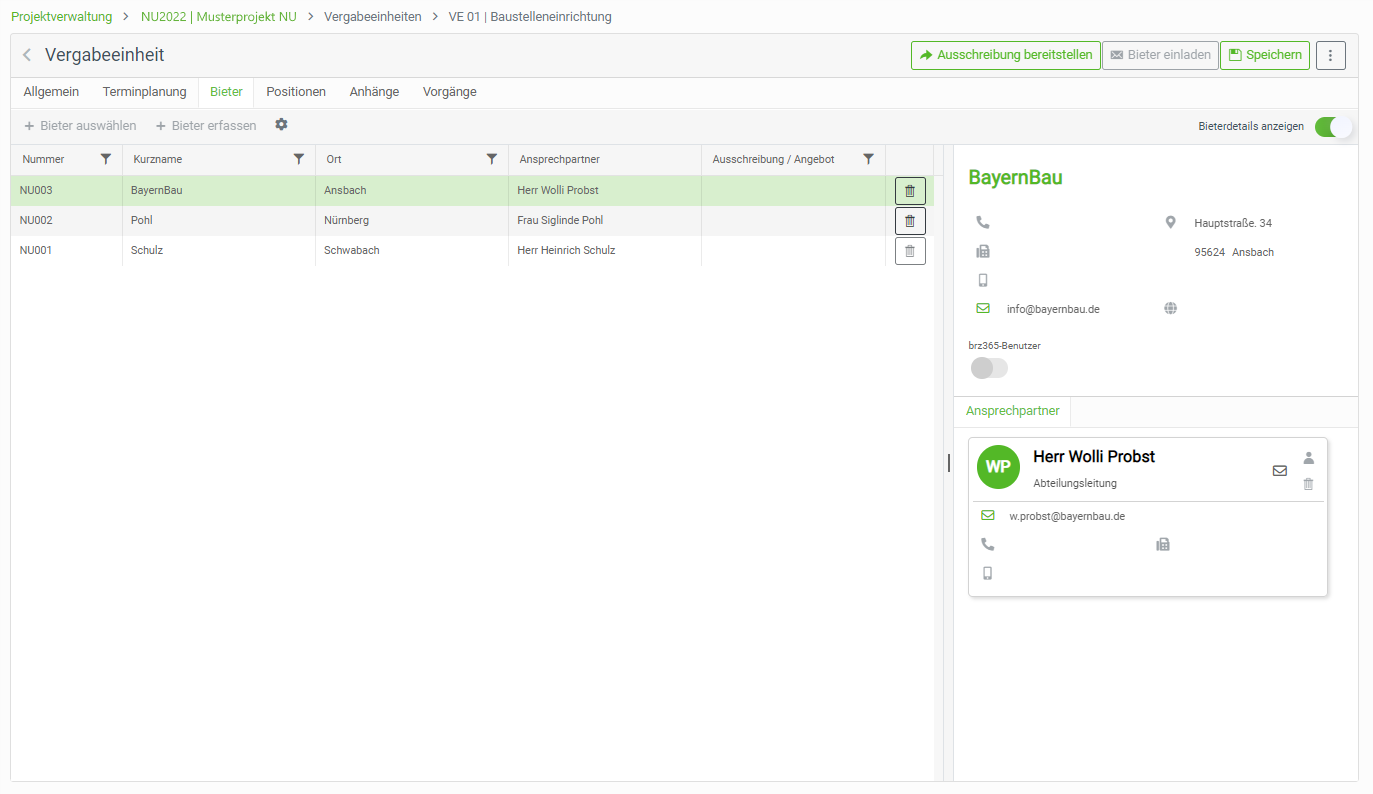
Task: Click the w.probst@bayernbau.de email address
Action: [1067, 516]
